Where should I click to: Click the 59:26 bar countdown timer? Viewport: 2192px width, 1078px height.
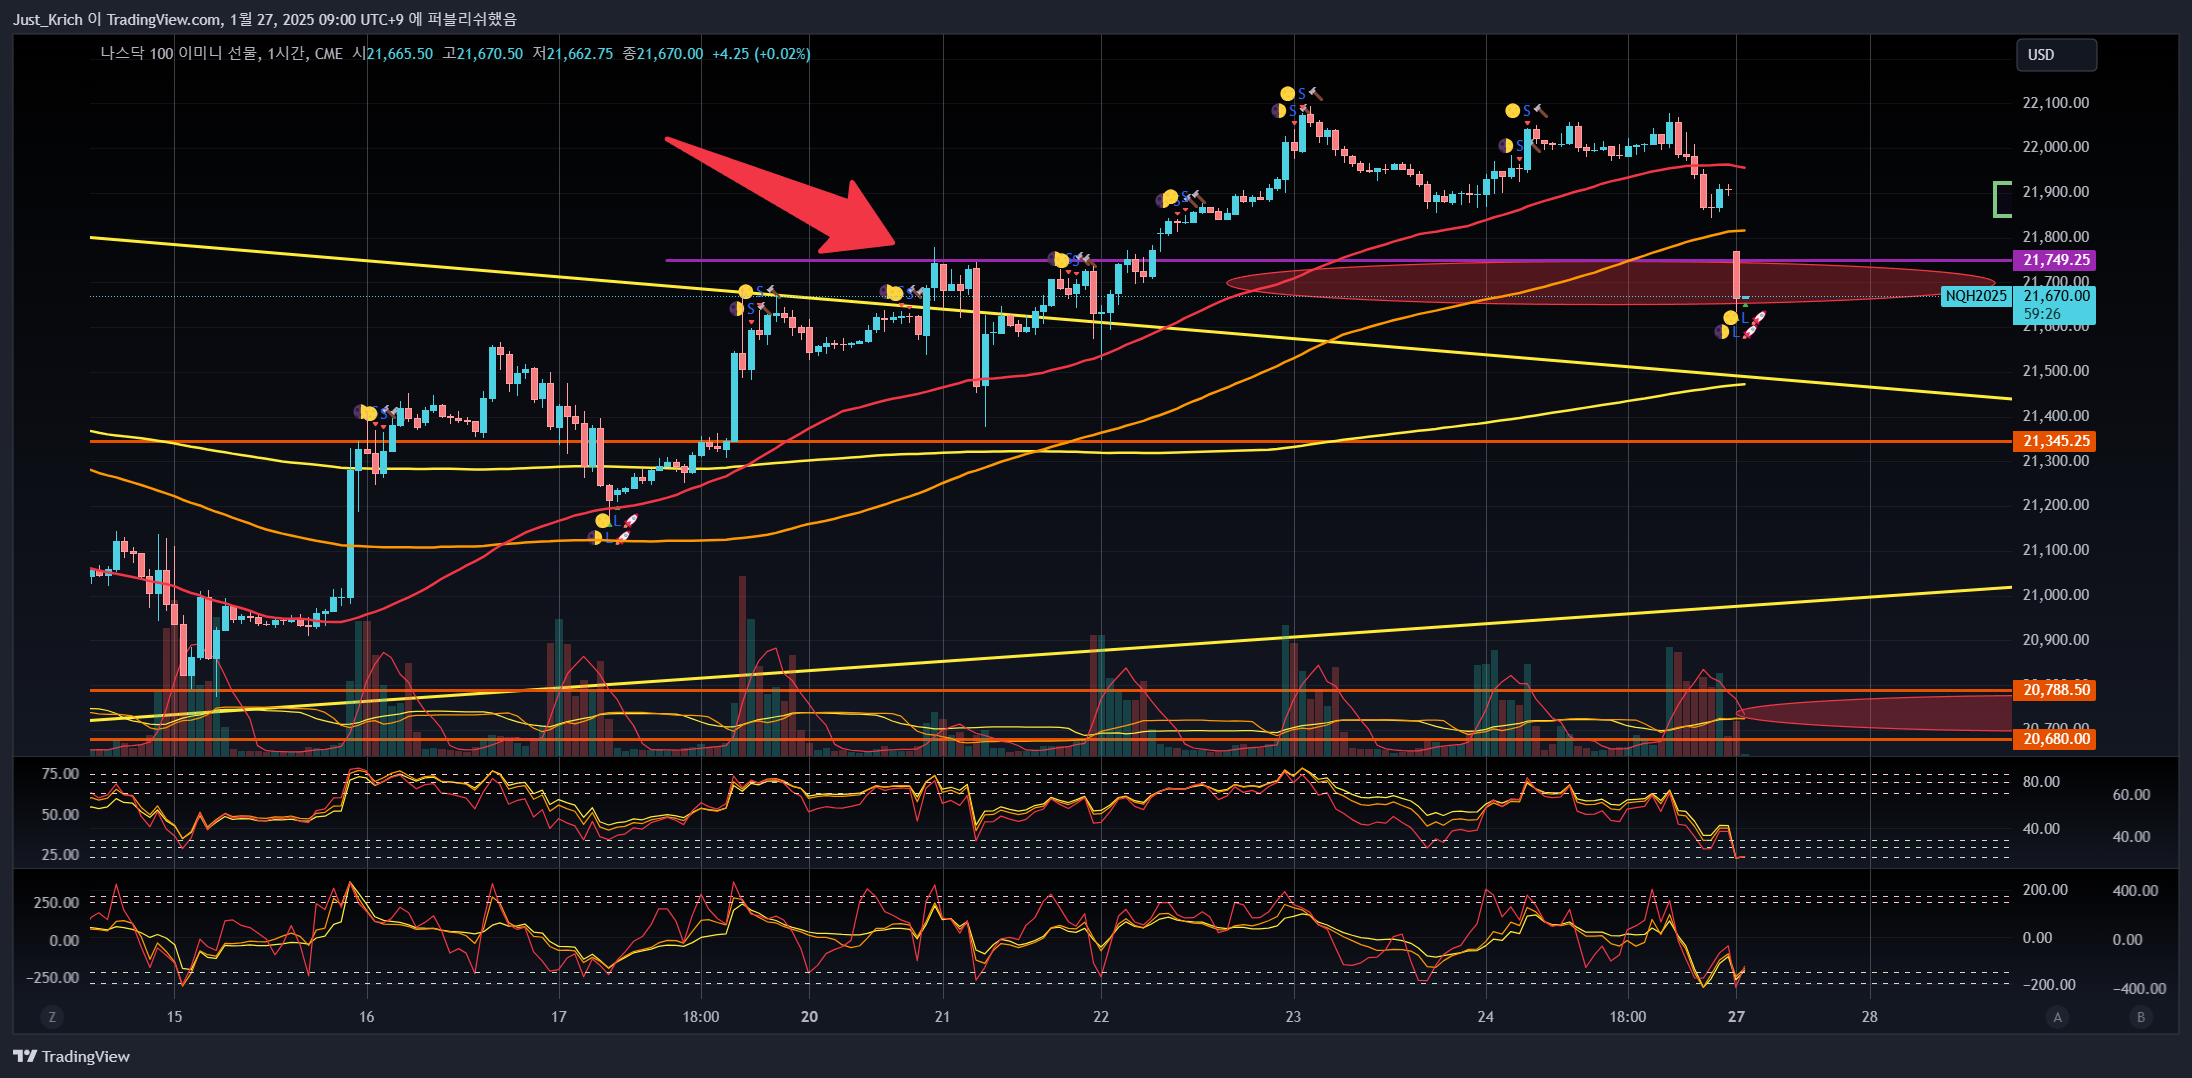[x=2042, y=314]
